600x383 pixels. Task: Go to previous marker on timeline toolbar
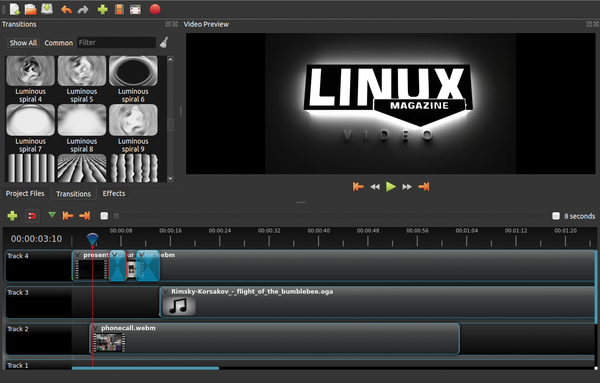[68, 216]
